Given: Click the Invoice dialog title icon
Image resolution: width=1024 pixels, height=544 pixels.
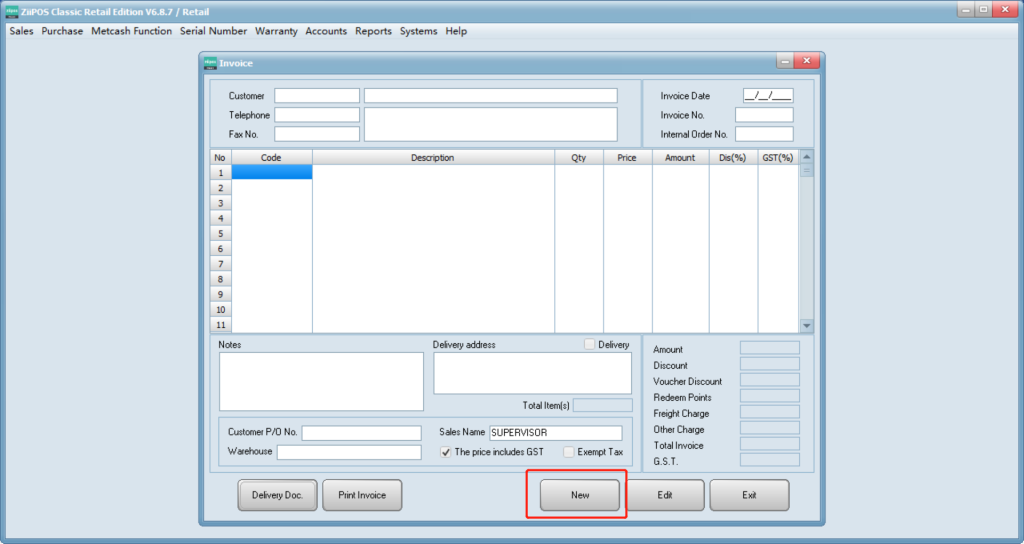Looking at the screenshot, I should pyautogui.click(x=210, y=63).
